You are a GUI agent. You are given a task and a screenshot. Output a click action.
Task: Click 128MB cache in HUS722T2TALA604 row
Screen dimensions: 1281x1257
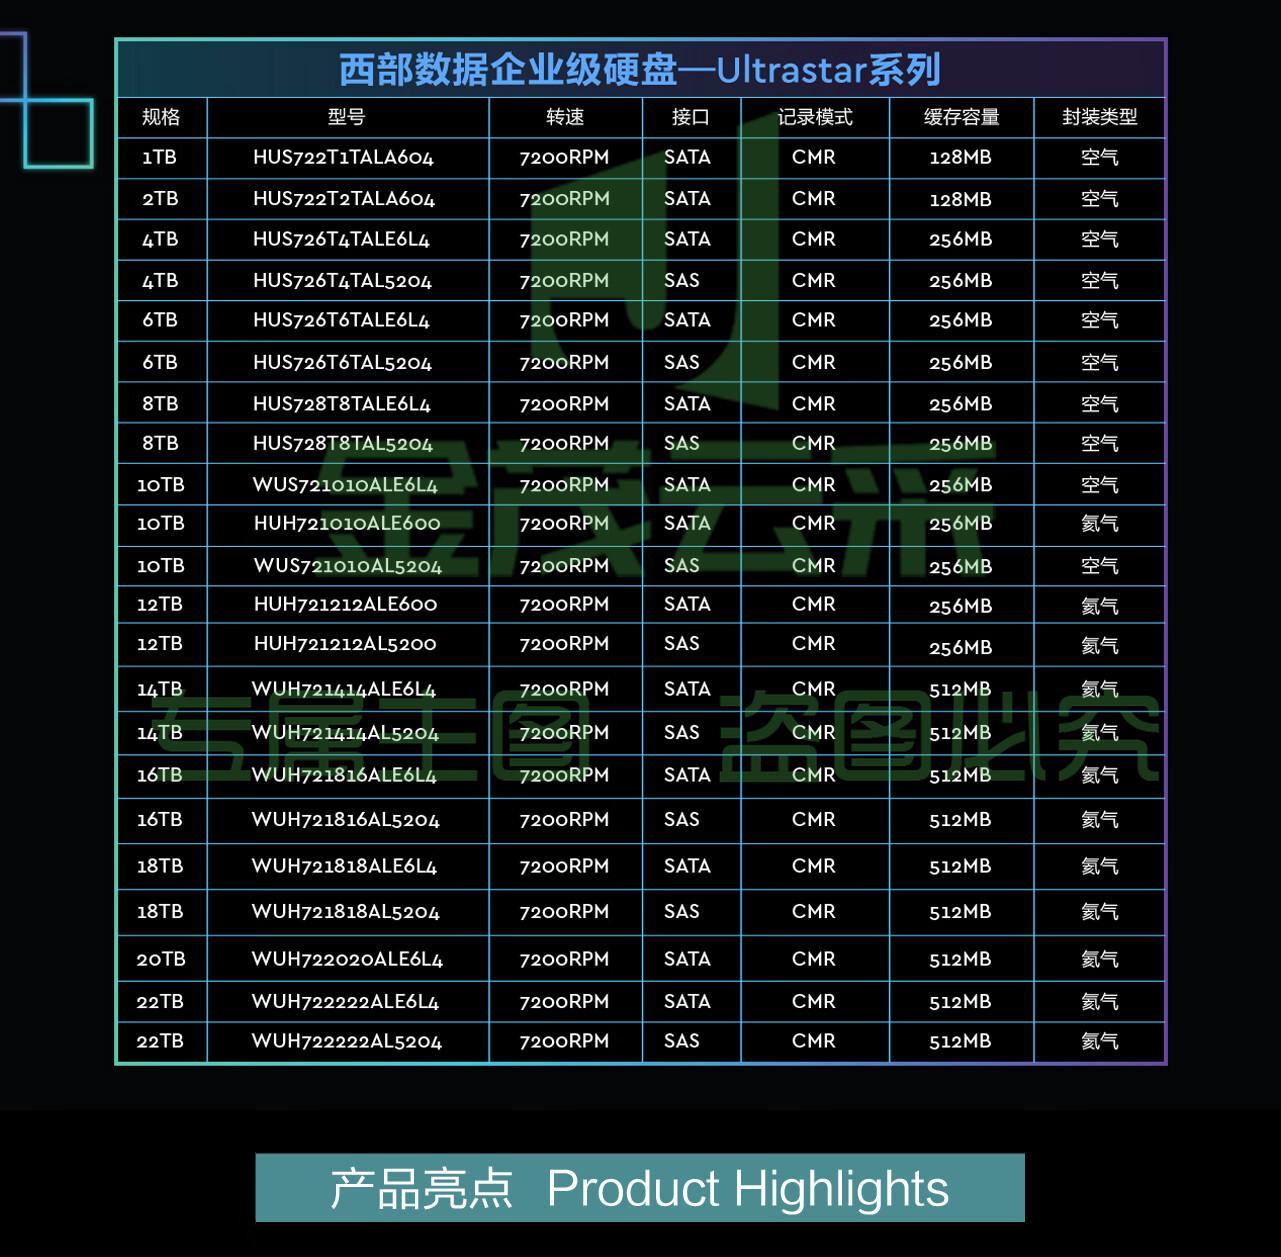pos(960,199)
